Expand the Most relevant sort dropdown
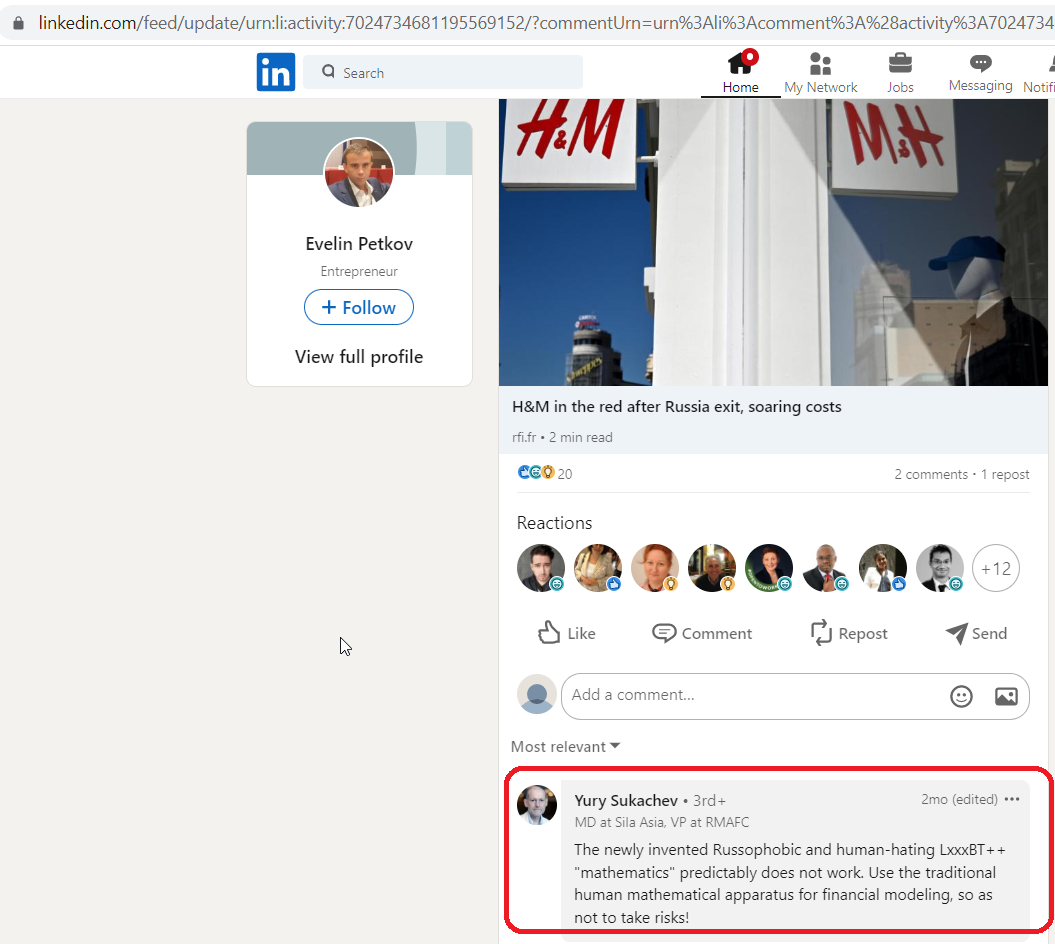 565,747
